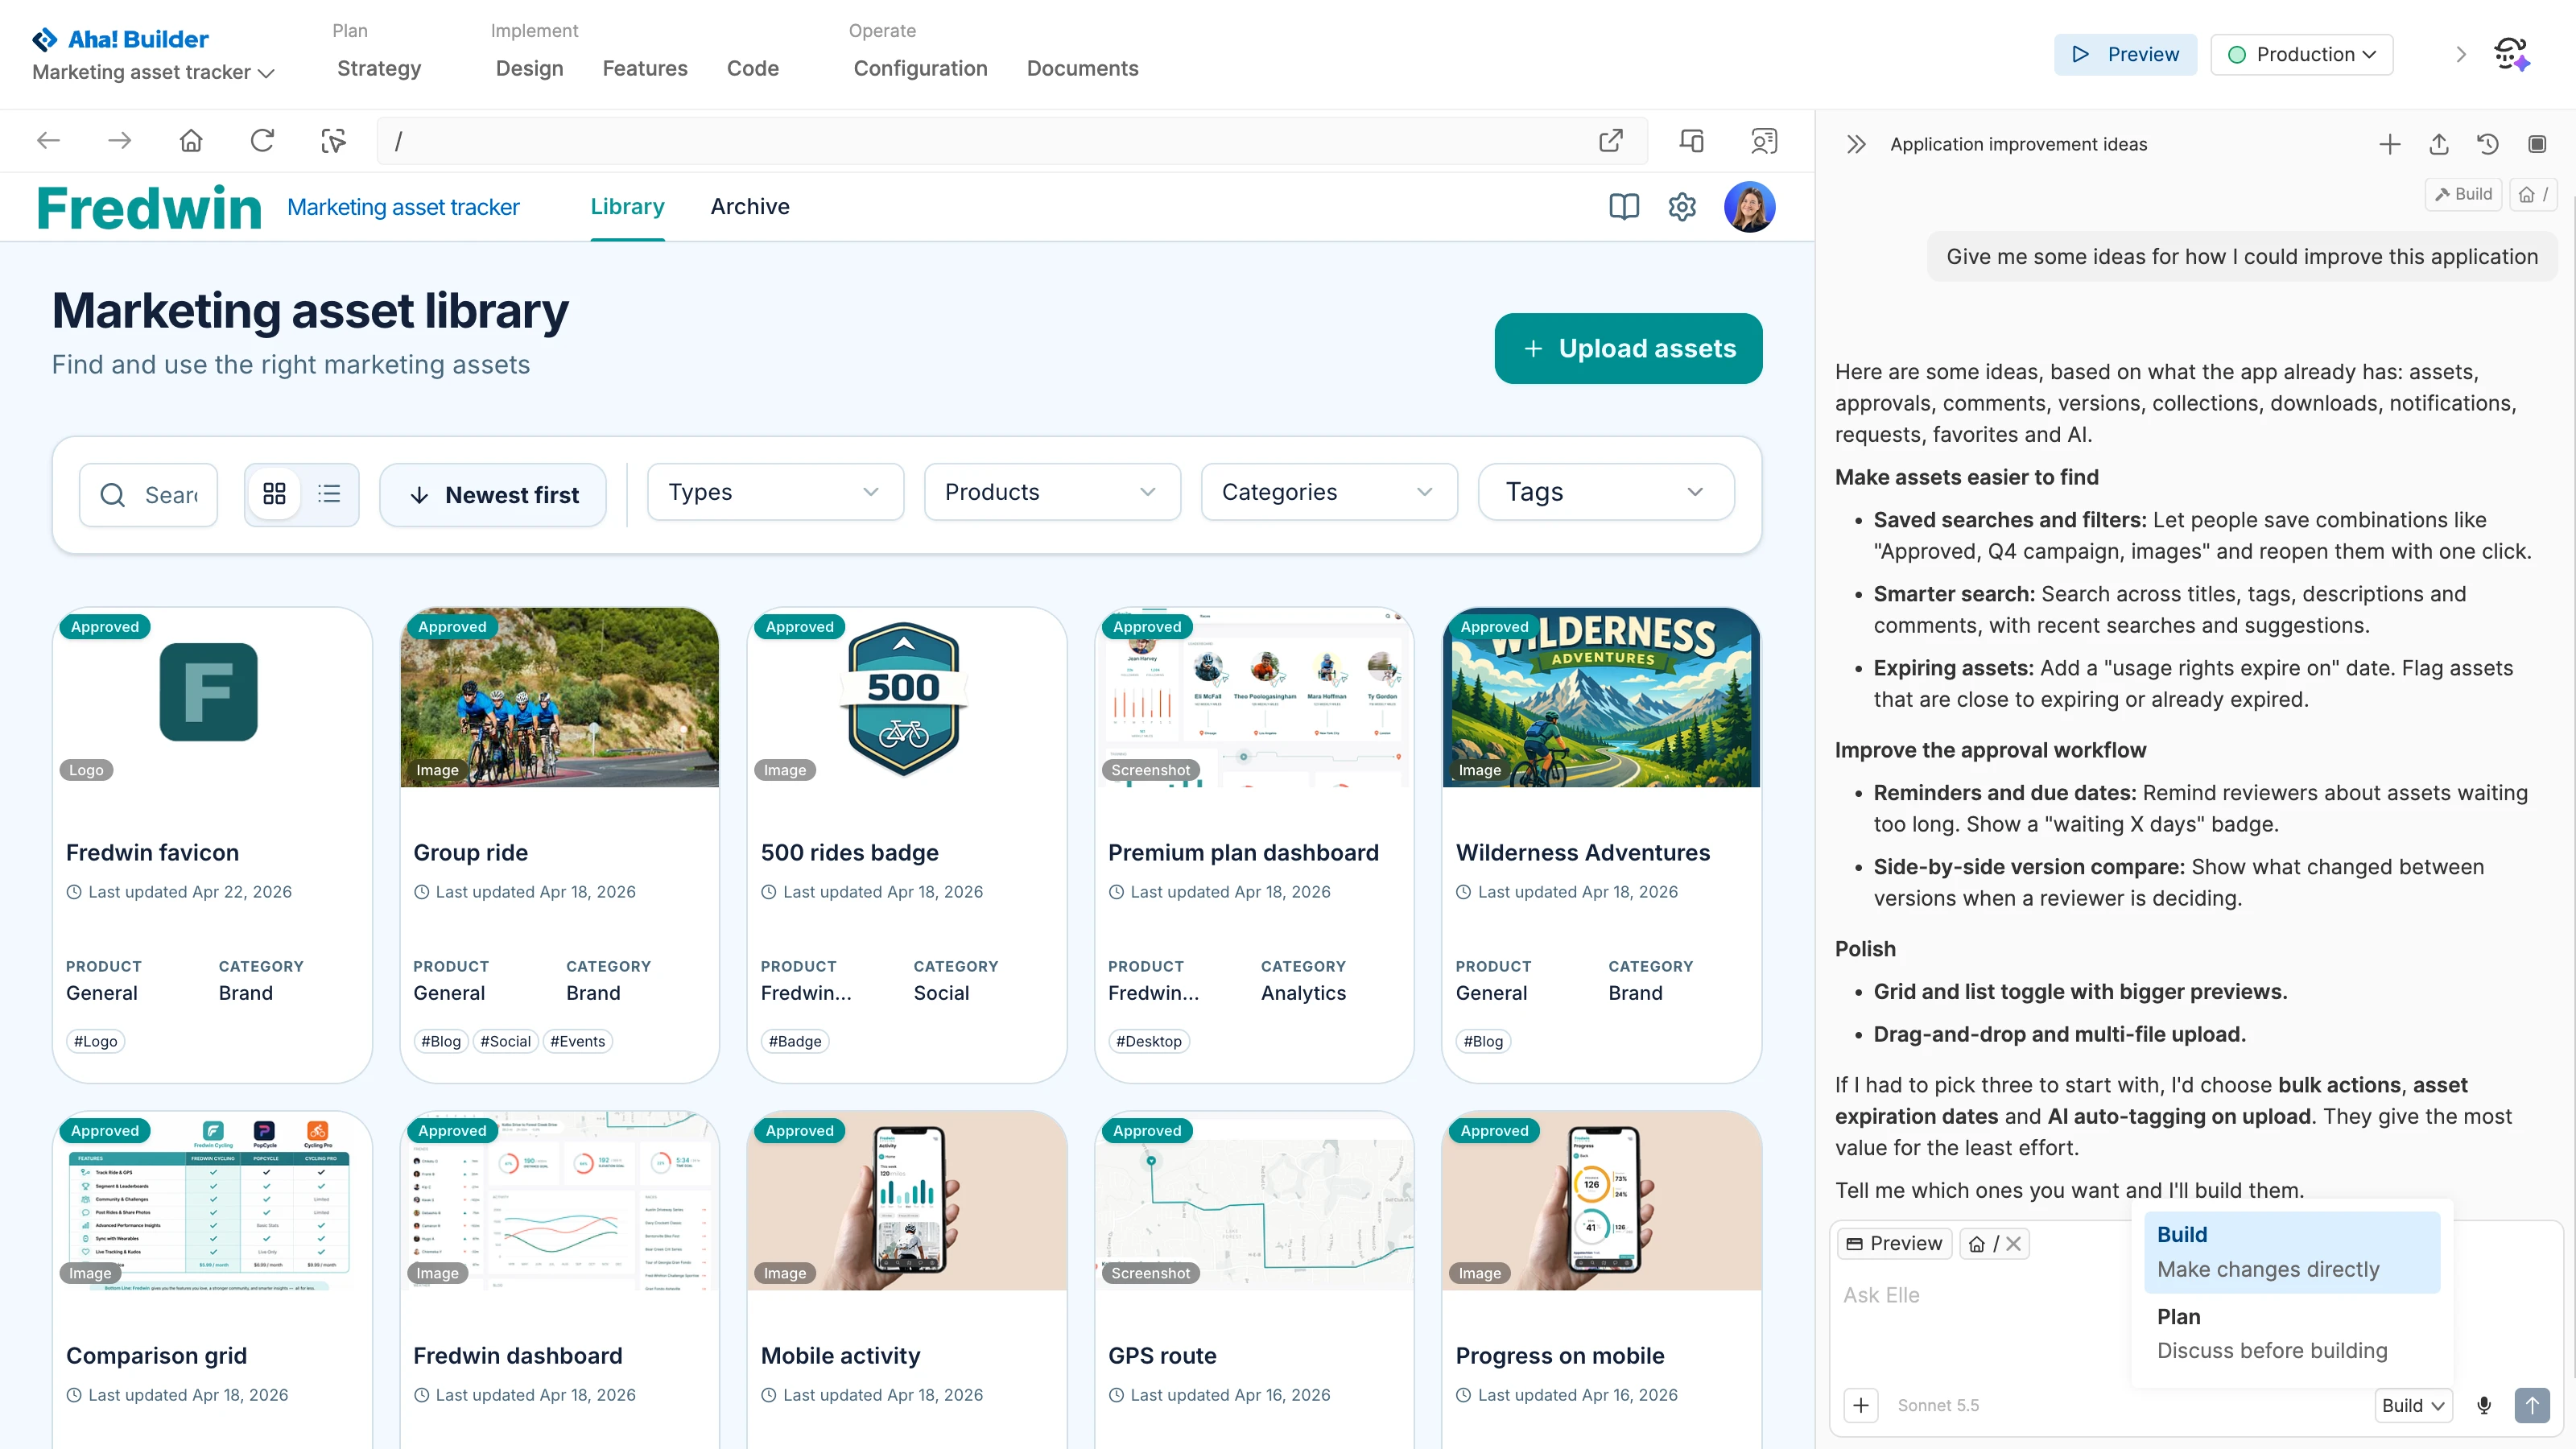
Task: Click the asset search field
Action: (x=149, y=495)
